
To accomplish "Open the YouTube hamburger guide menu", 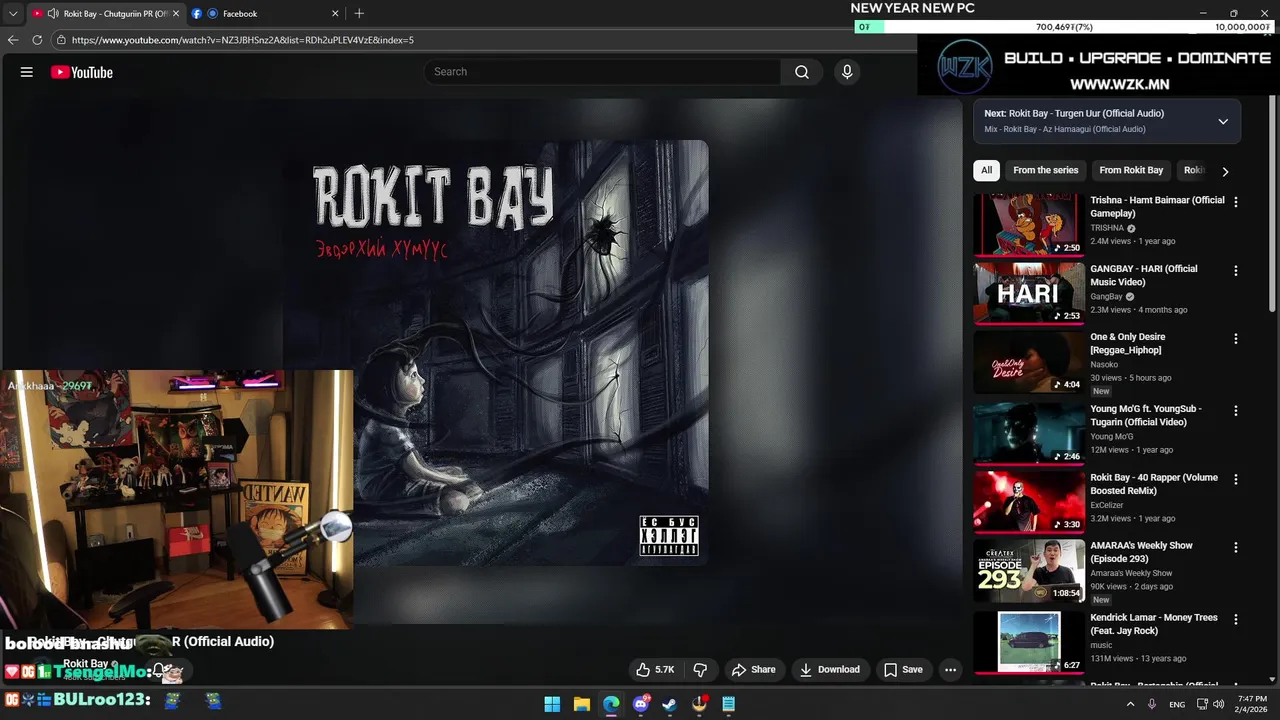I will point(27,72).
